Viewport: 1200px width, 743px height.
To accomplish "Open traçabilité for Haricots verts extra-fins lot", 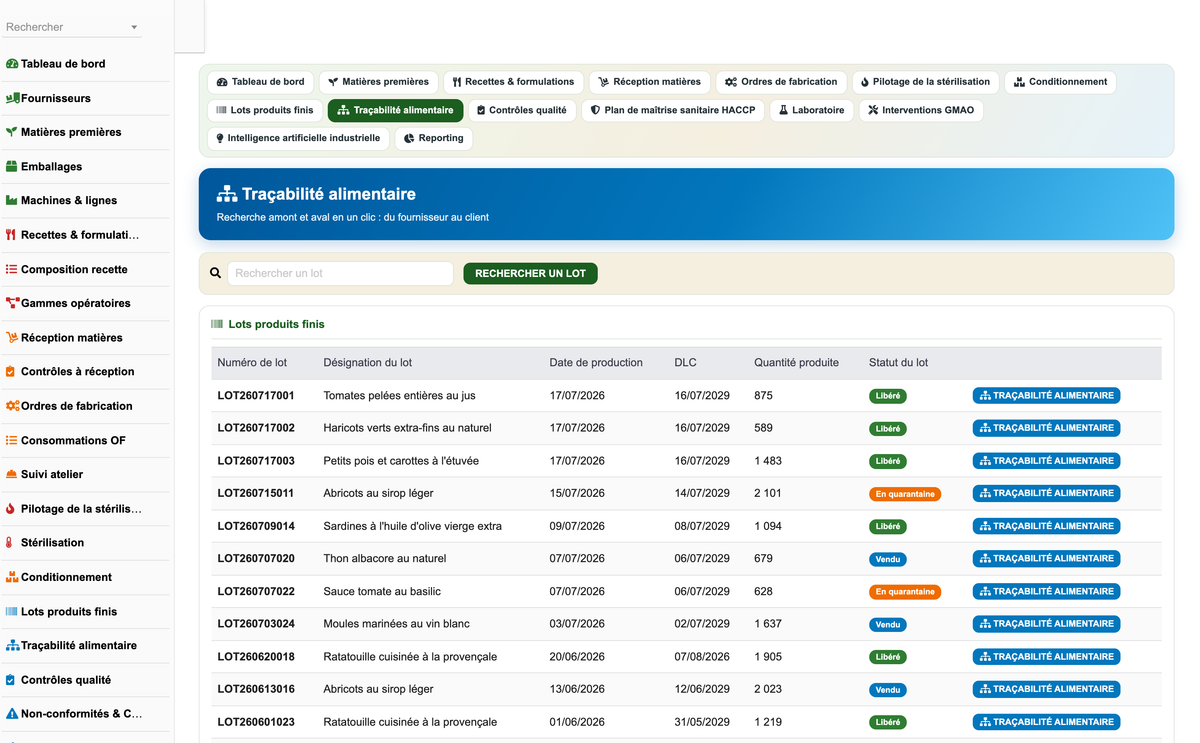I will 1046,428.
